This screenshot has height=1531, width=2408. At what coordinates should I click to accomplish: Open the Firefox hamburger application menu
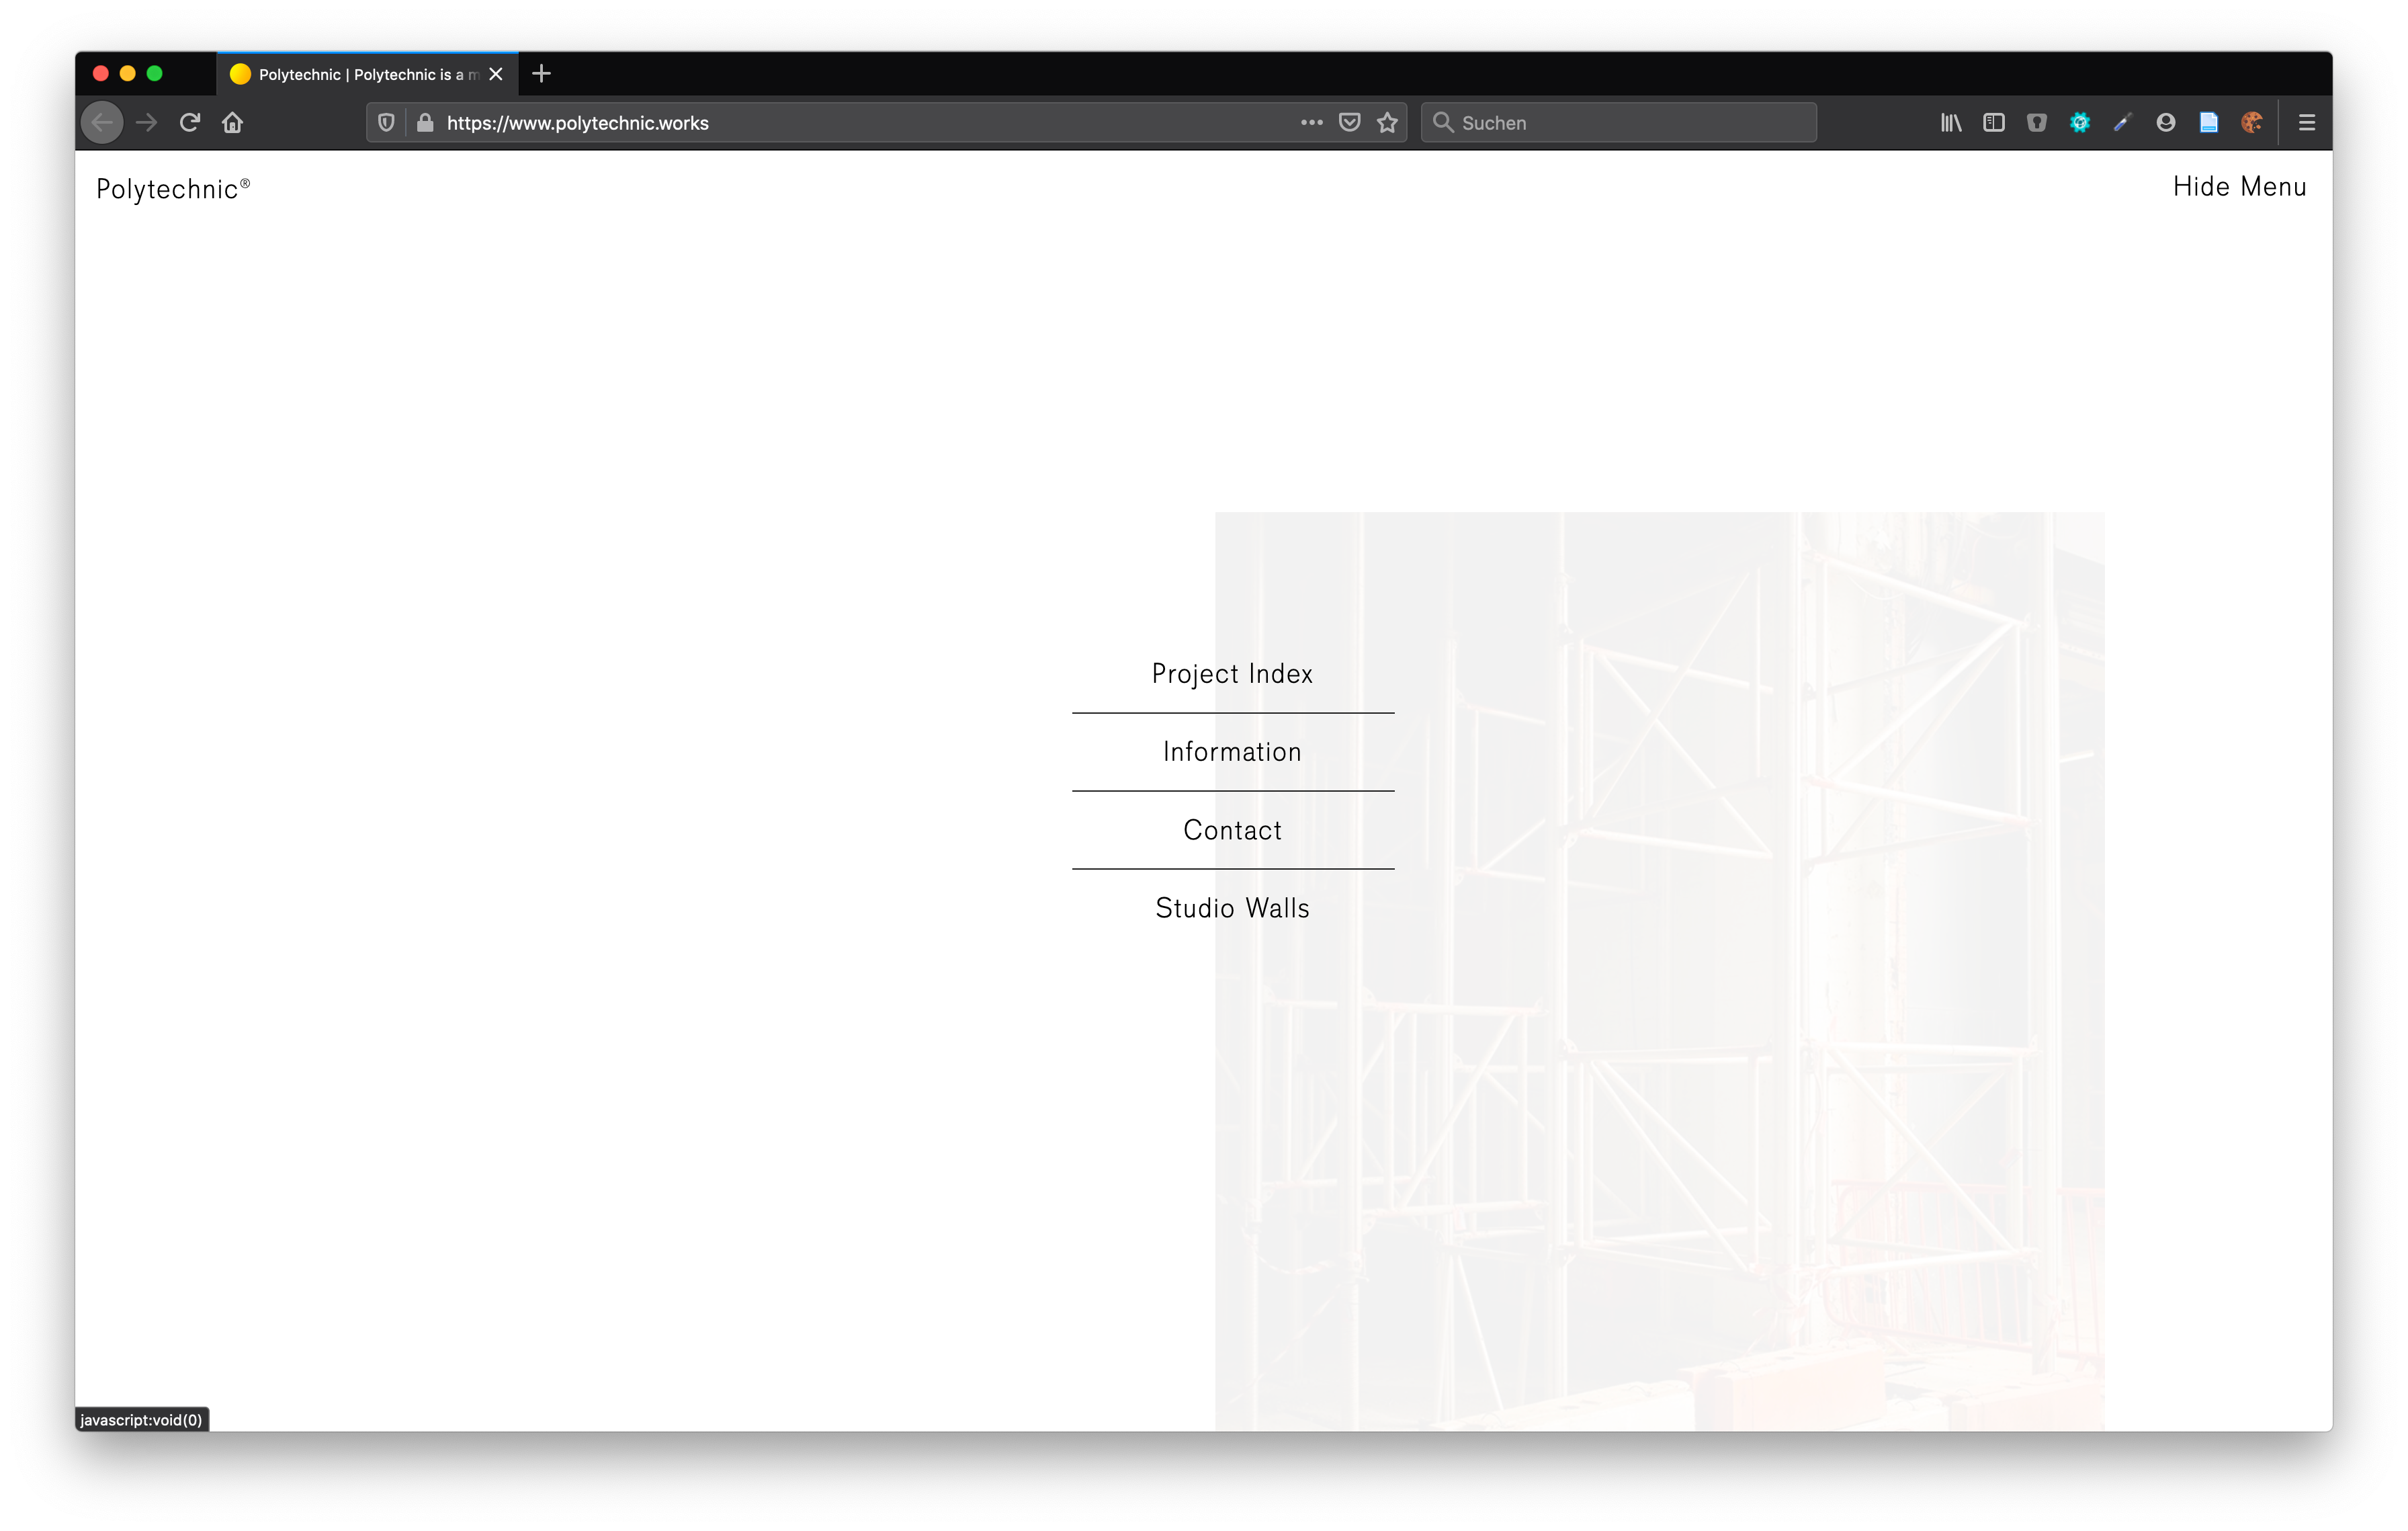[x=2307, y=123]
